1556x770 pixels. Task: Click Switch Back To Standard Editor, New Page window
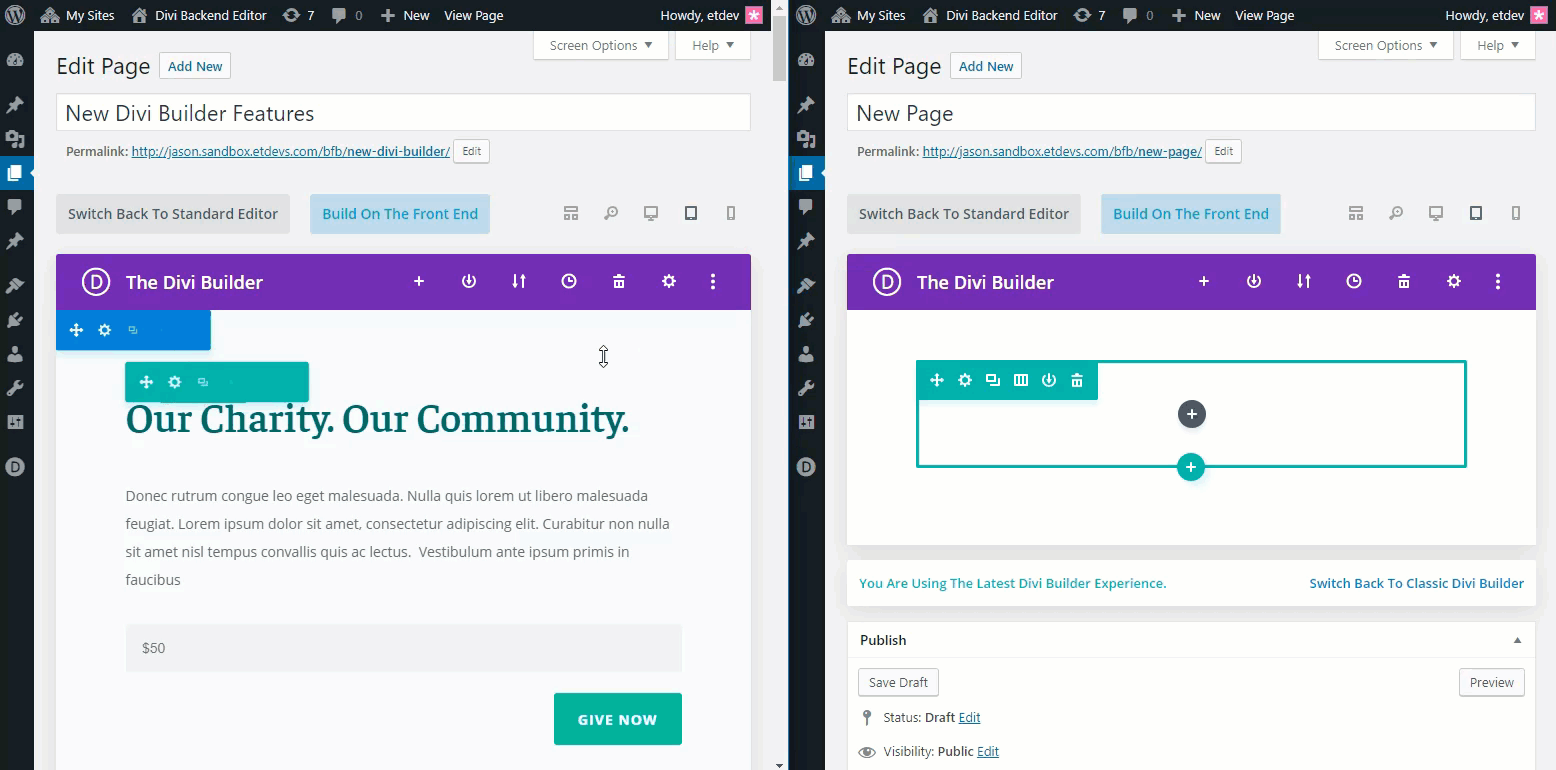coord(964,214)
